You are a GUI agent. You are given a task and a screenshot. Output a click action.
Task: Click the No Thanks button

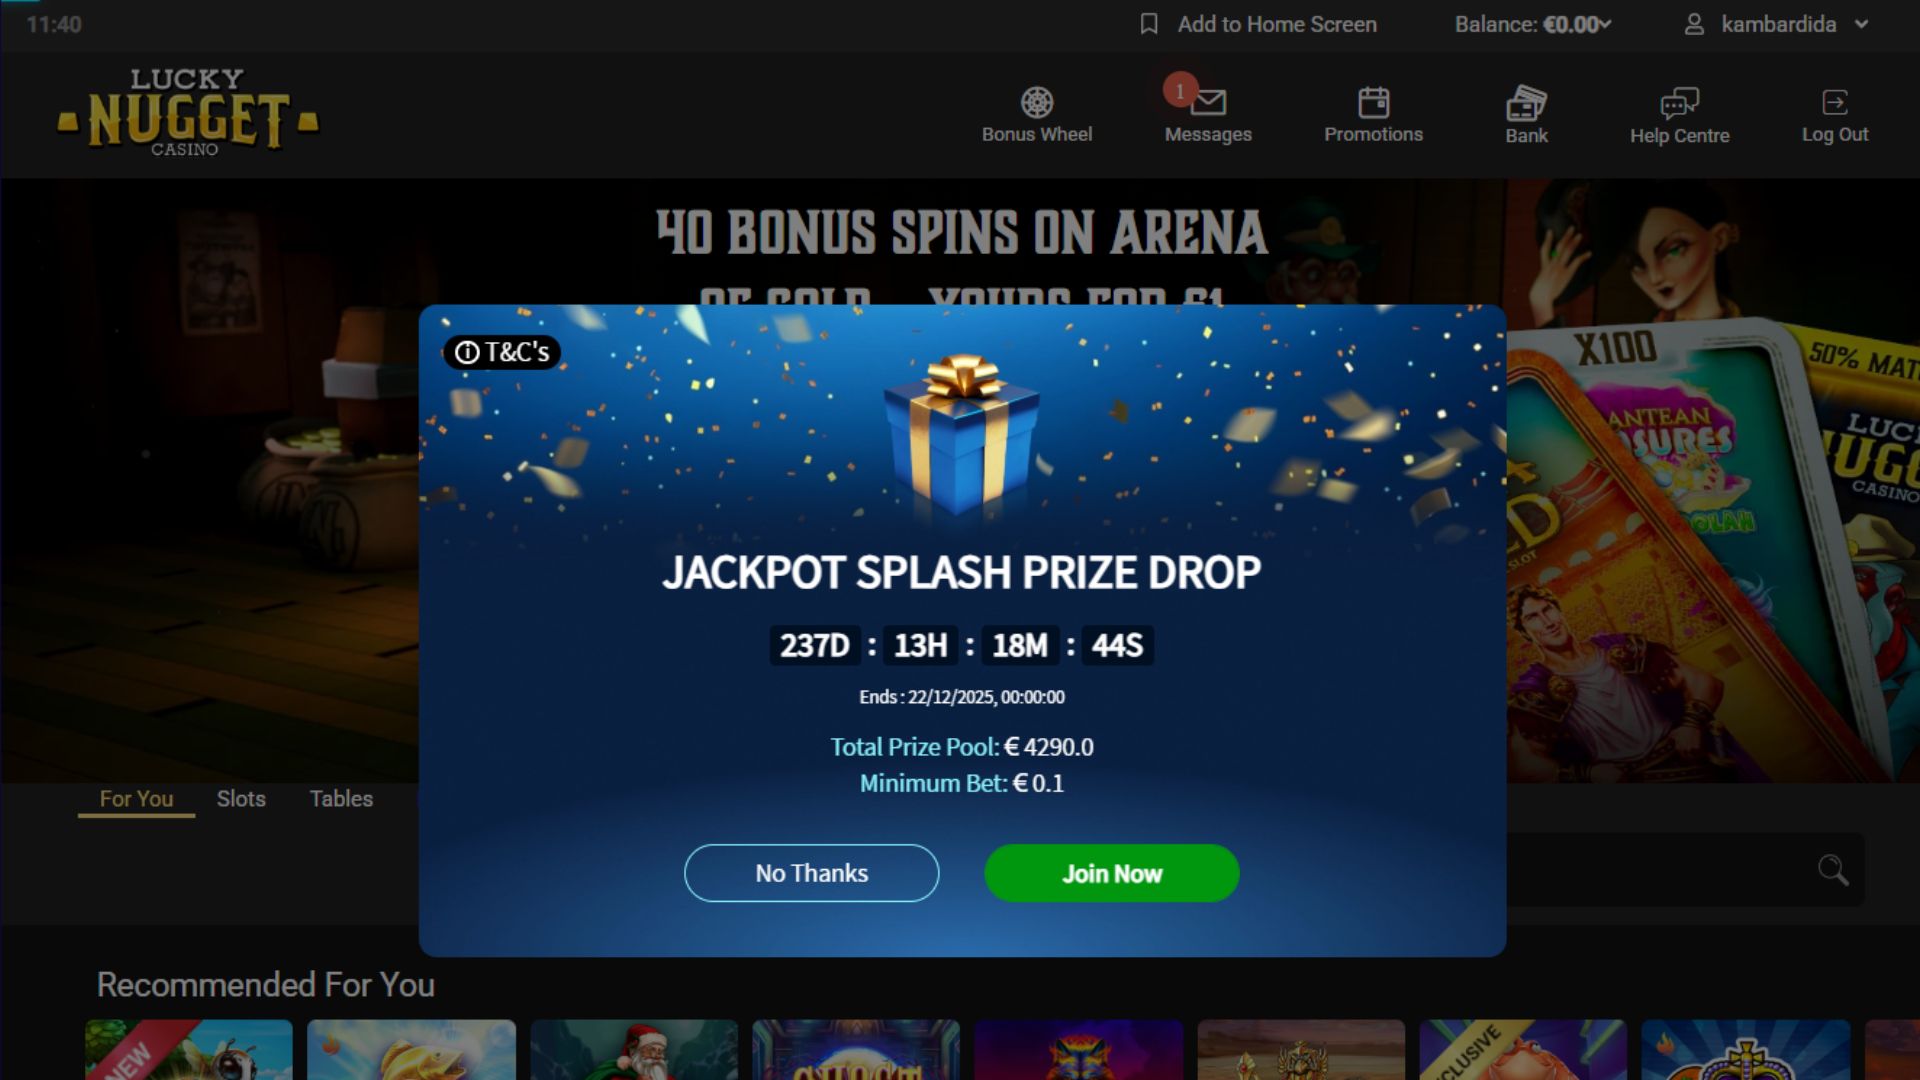[x=811, y=873]
